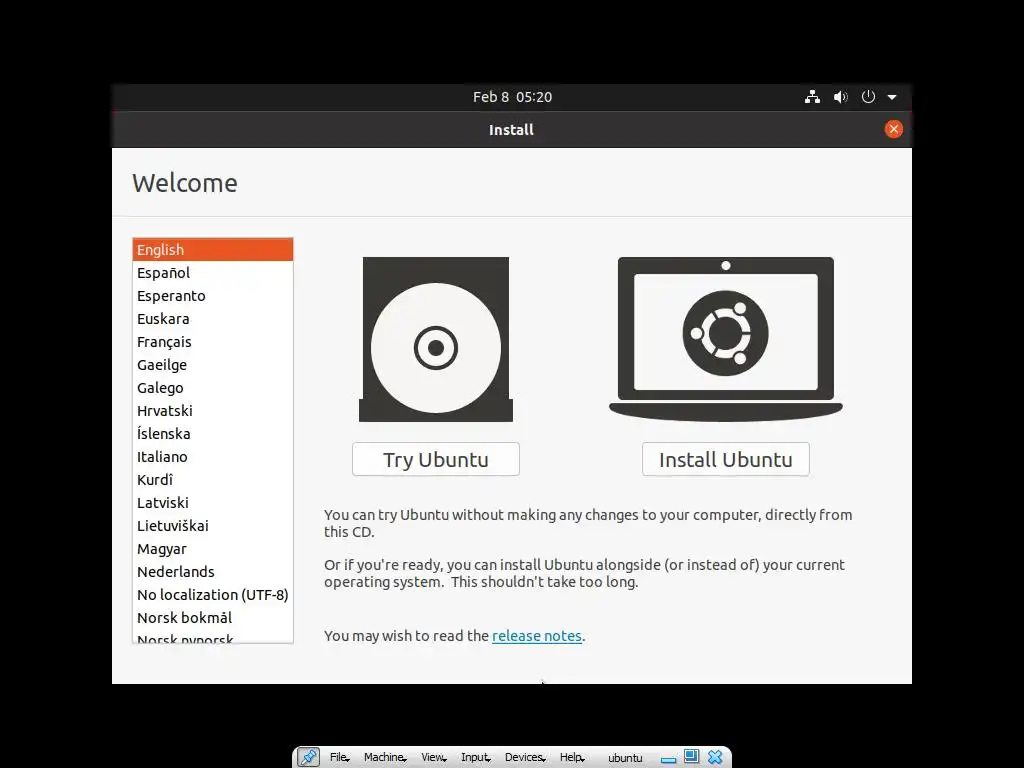Exit fullscreen via mini toolbar restore icon
Viewport: 1024px width, 768px height.
[692, 756]
